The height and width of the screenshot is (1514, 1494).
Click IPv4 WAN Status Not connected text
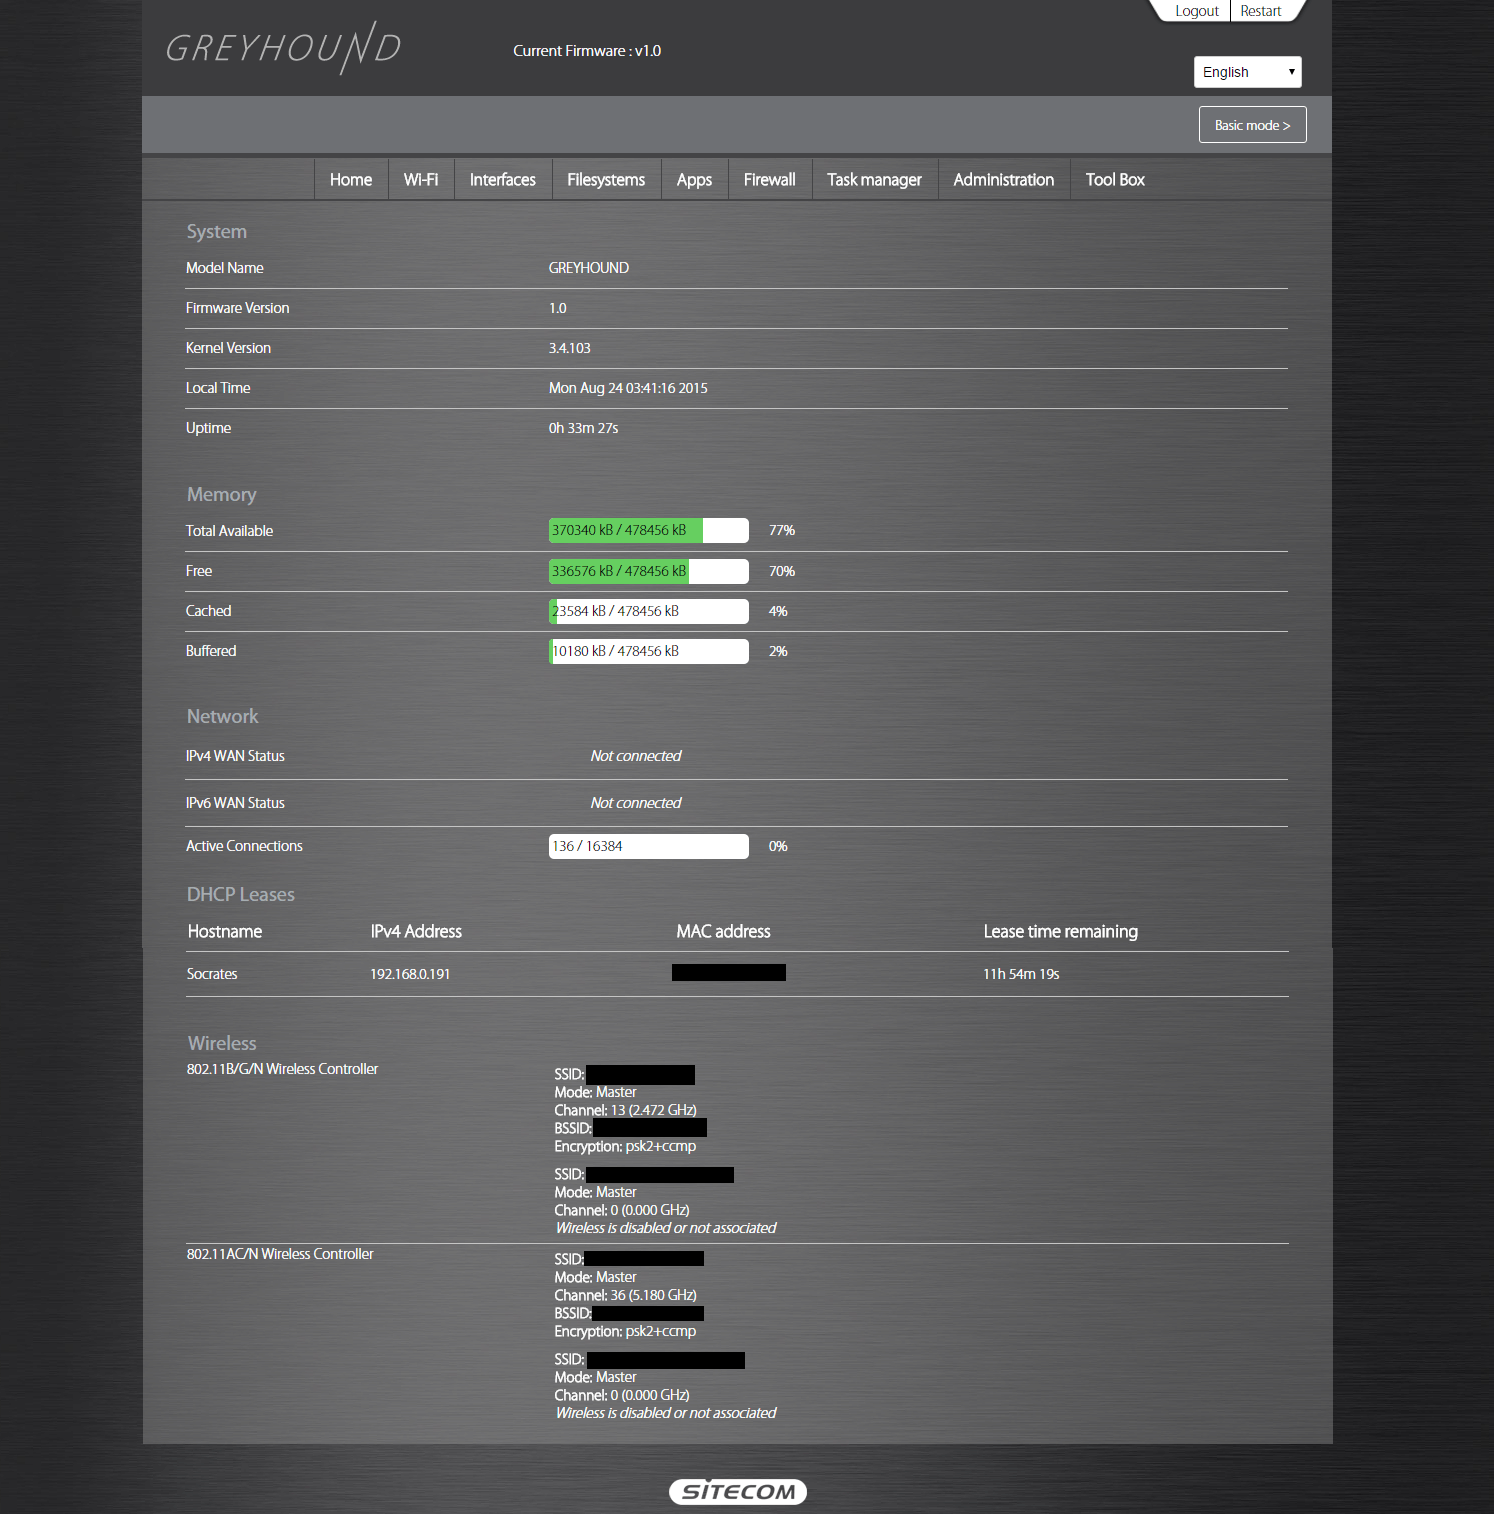click(x=636, y=756)
